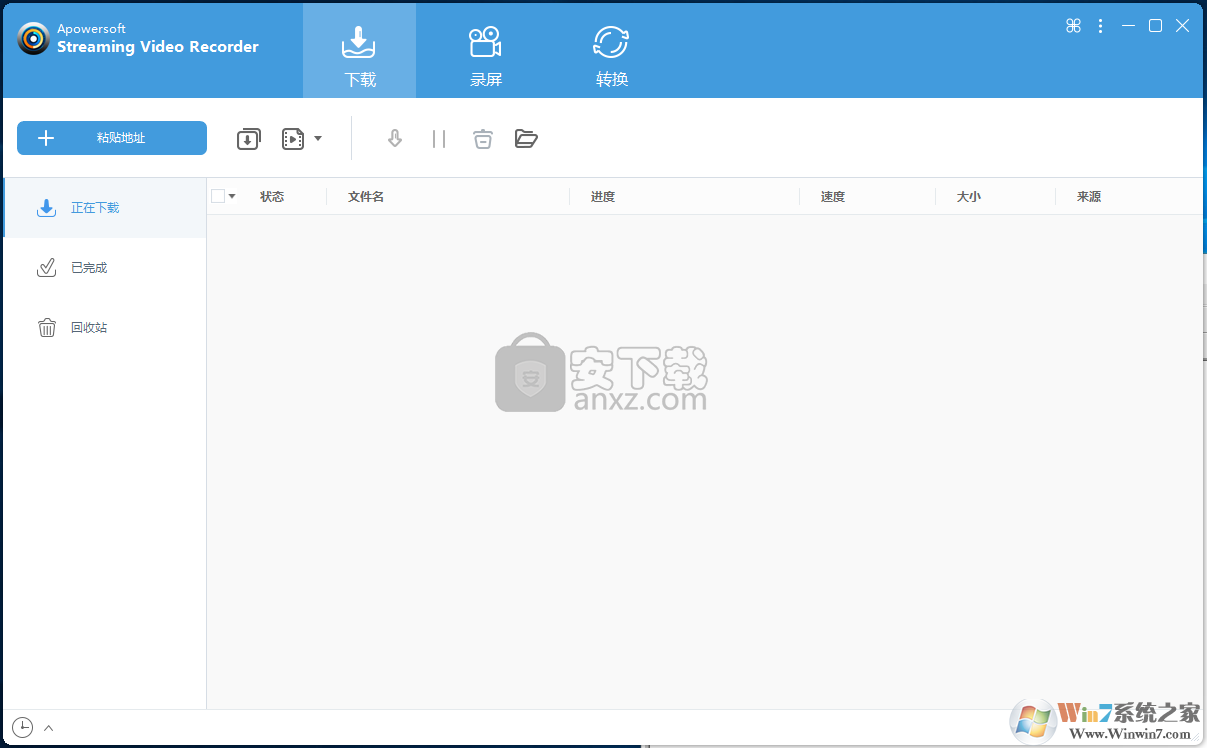Click the batch download icon
The height and width of the screenshot is (748, 1207).
coord(248,139)
